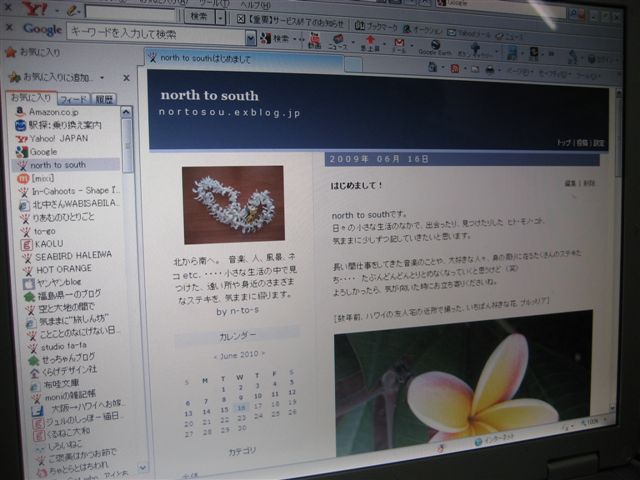Image resolution: width=640 pixels, height=480 pixels.
Task: Click the Google keyword search field
Action: [156, 34]
